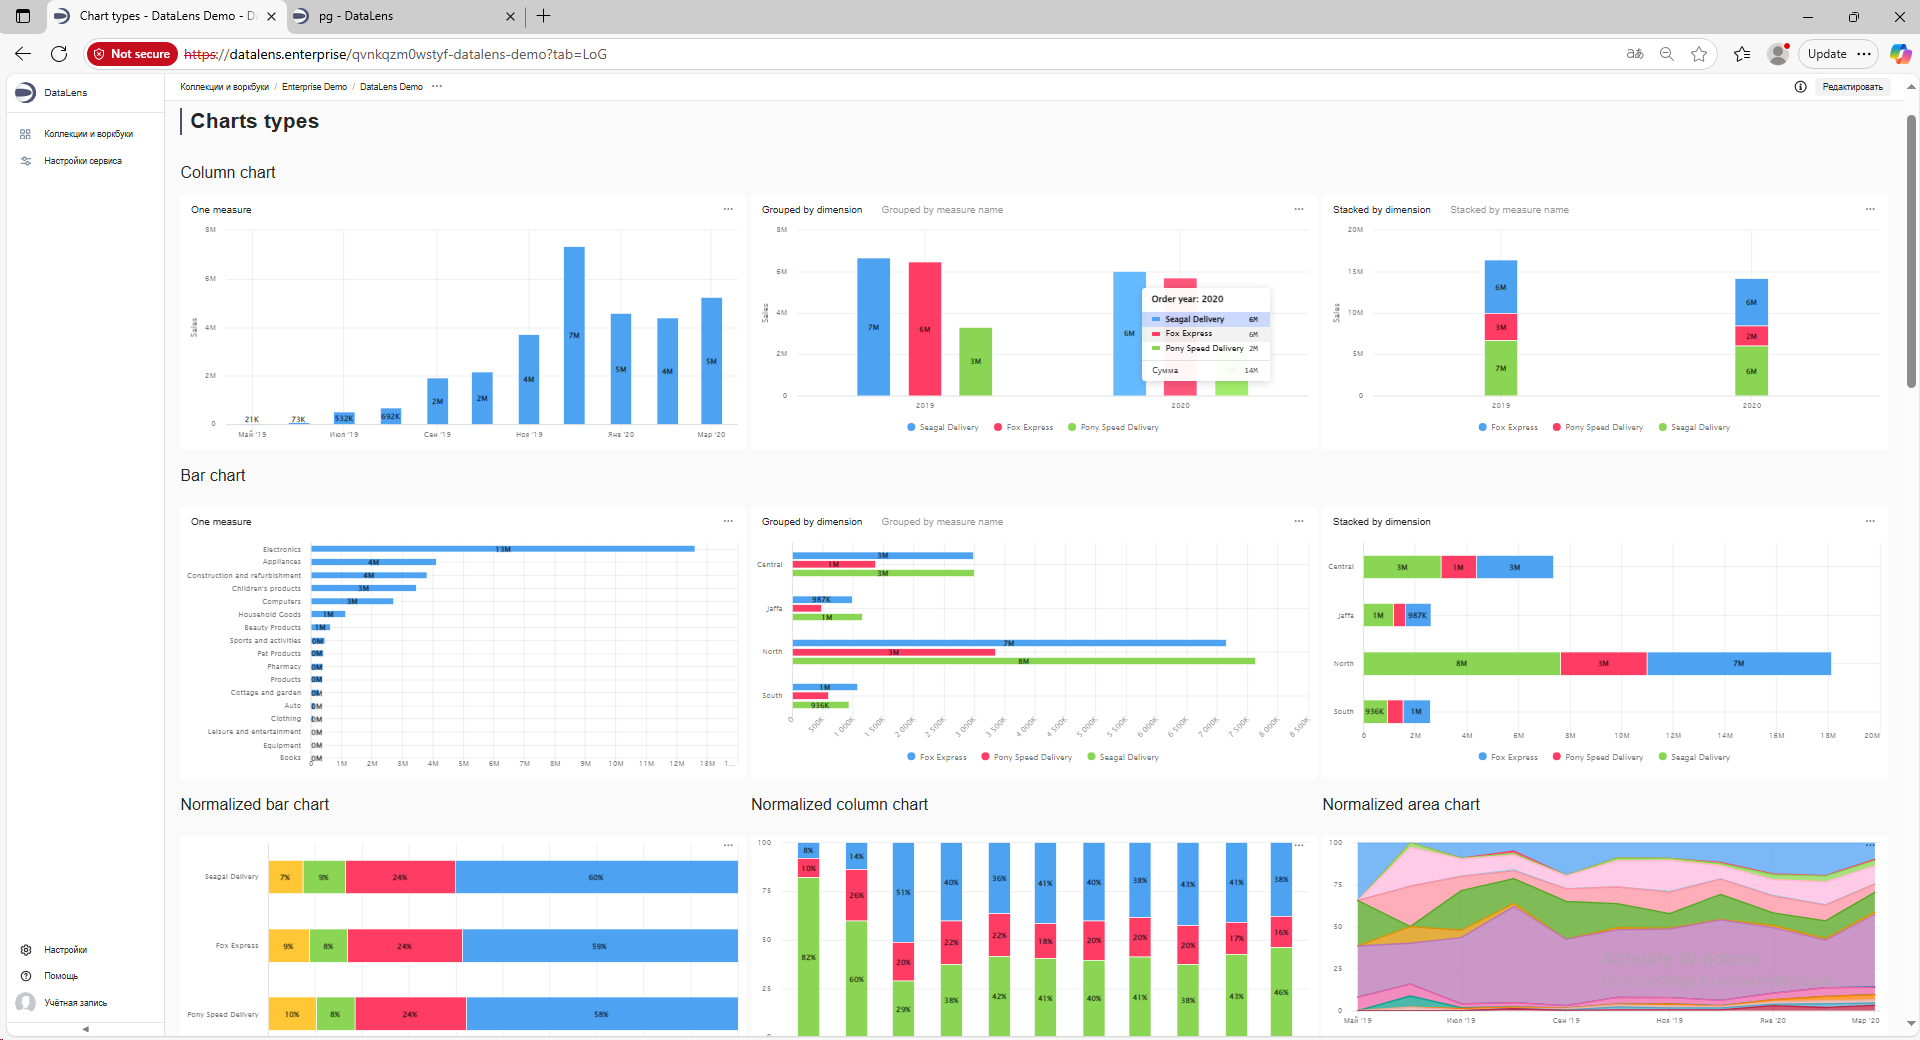Open three-dot menu of Stacked by dimension bar chart
The height and width of the screenshot is (1040, 1920).
(1870, 522)
